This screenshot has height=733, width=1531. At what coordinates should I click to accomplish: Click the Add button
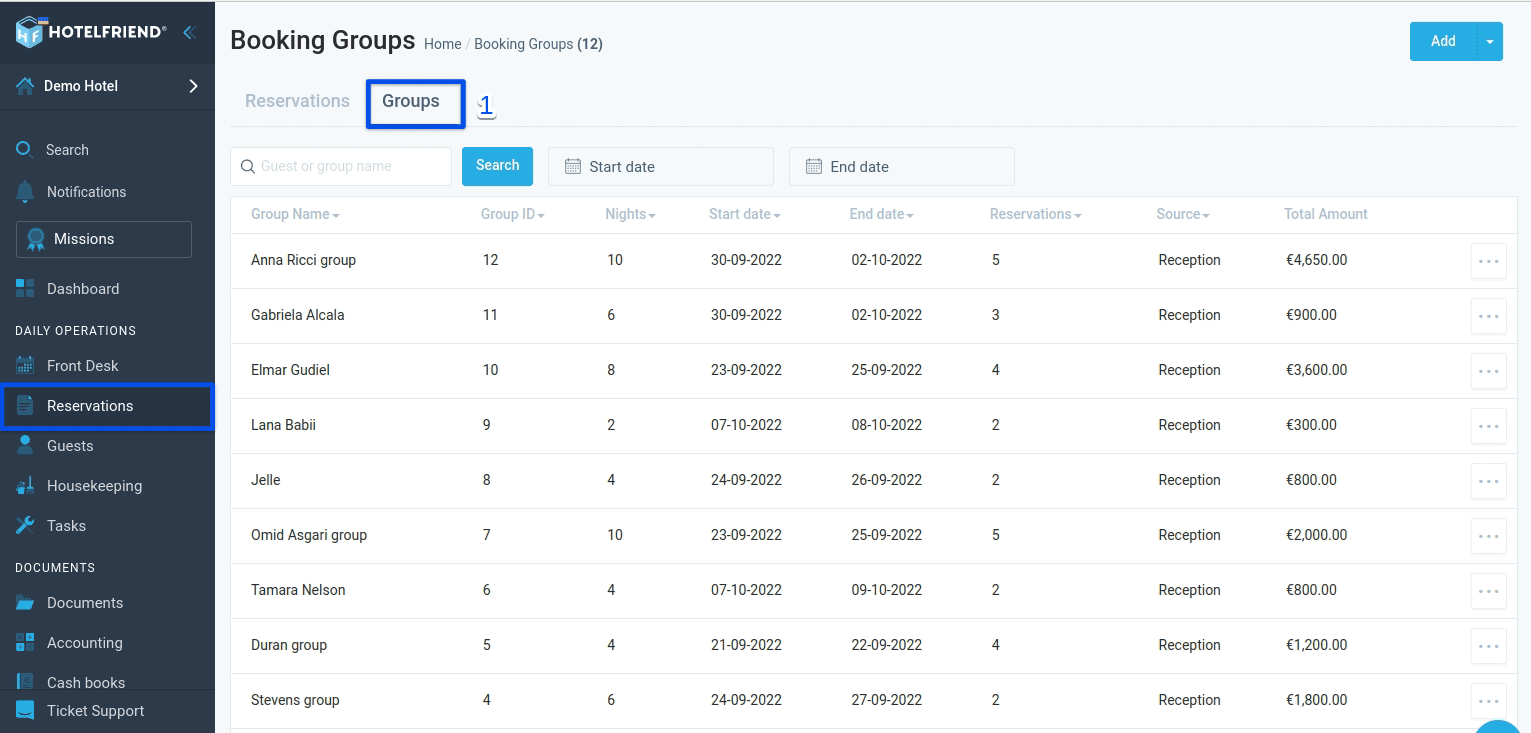[1443, 42]
